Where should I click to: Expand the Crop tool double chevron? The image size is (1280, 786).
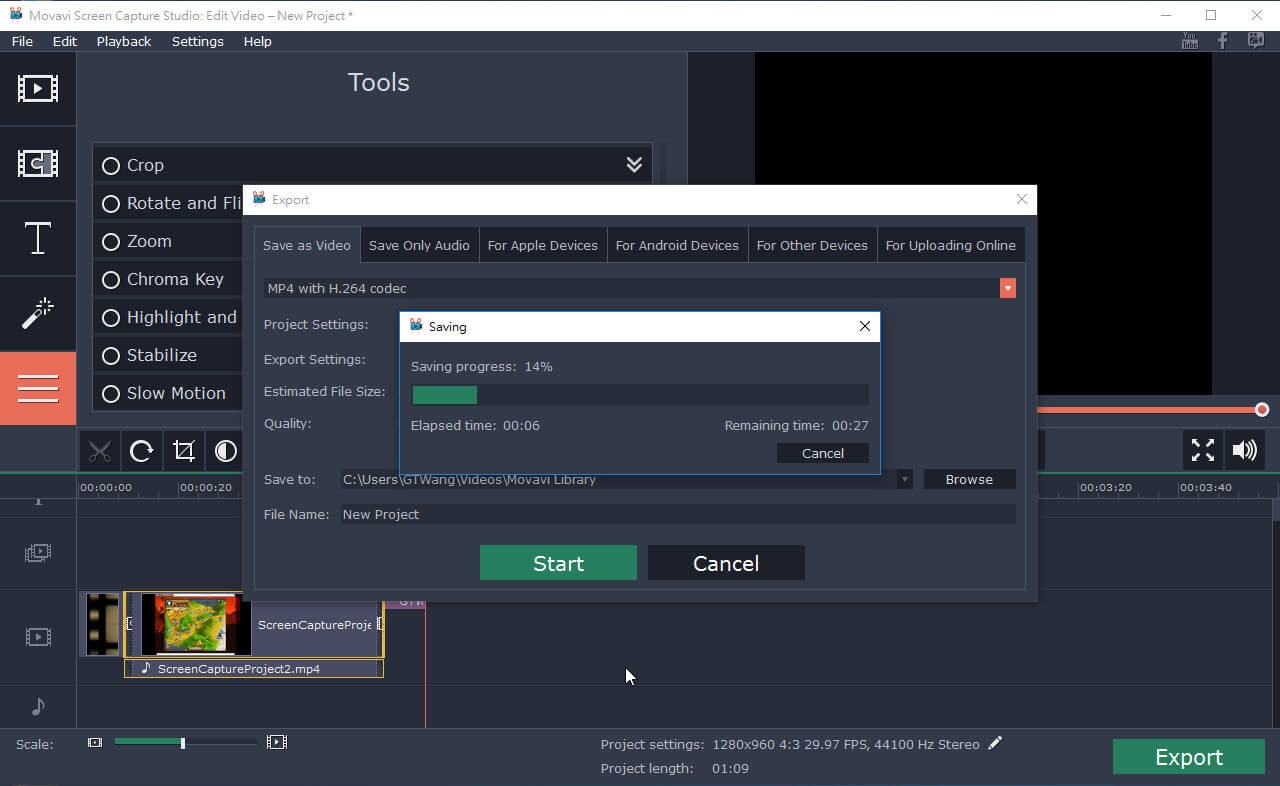pyautogui.click(x=634, y=165)
